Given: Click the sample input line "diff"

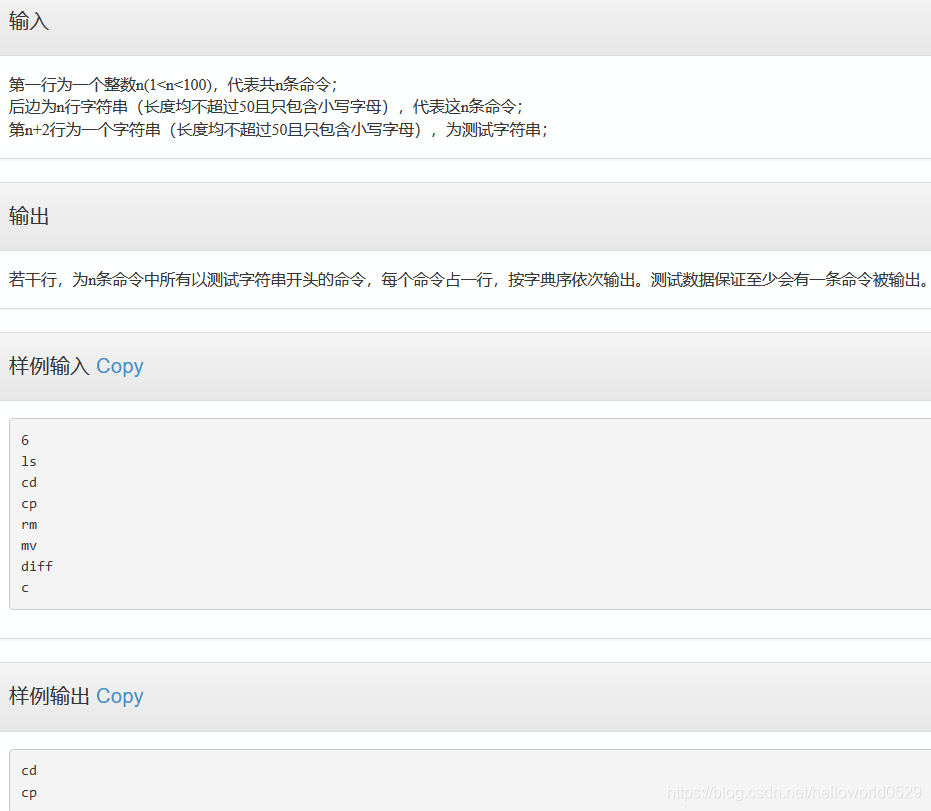Looking at the screenshot, I should click(x=37, y=566).
